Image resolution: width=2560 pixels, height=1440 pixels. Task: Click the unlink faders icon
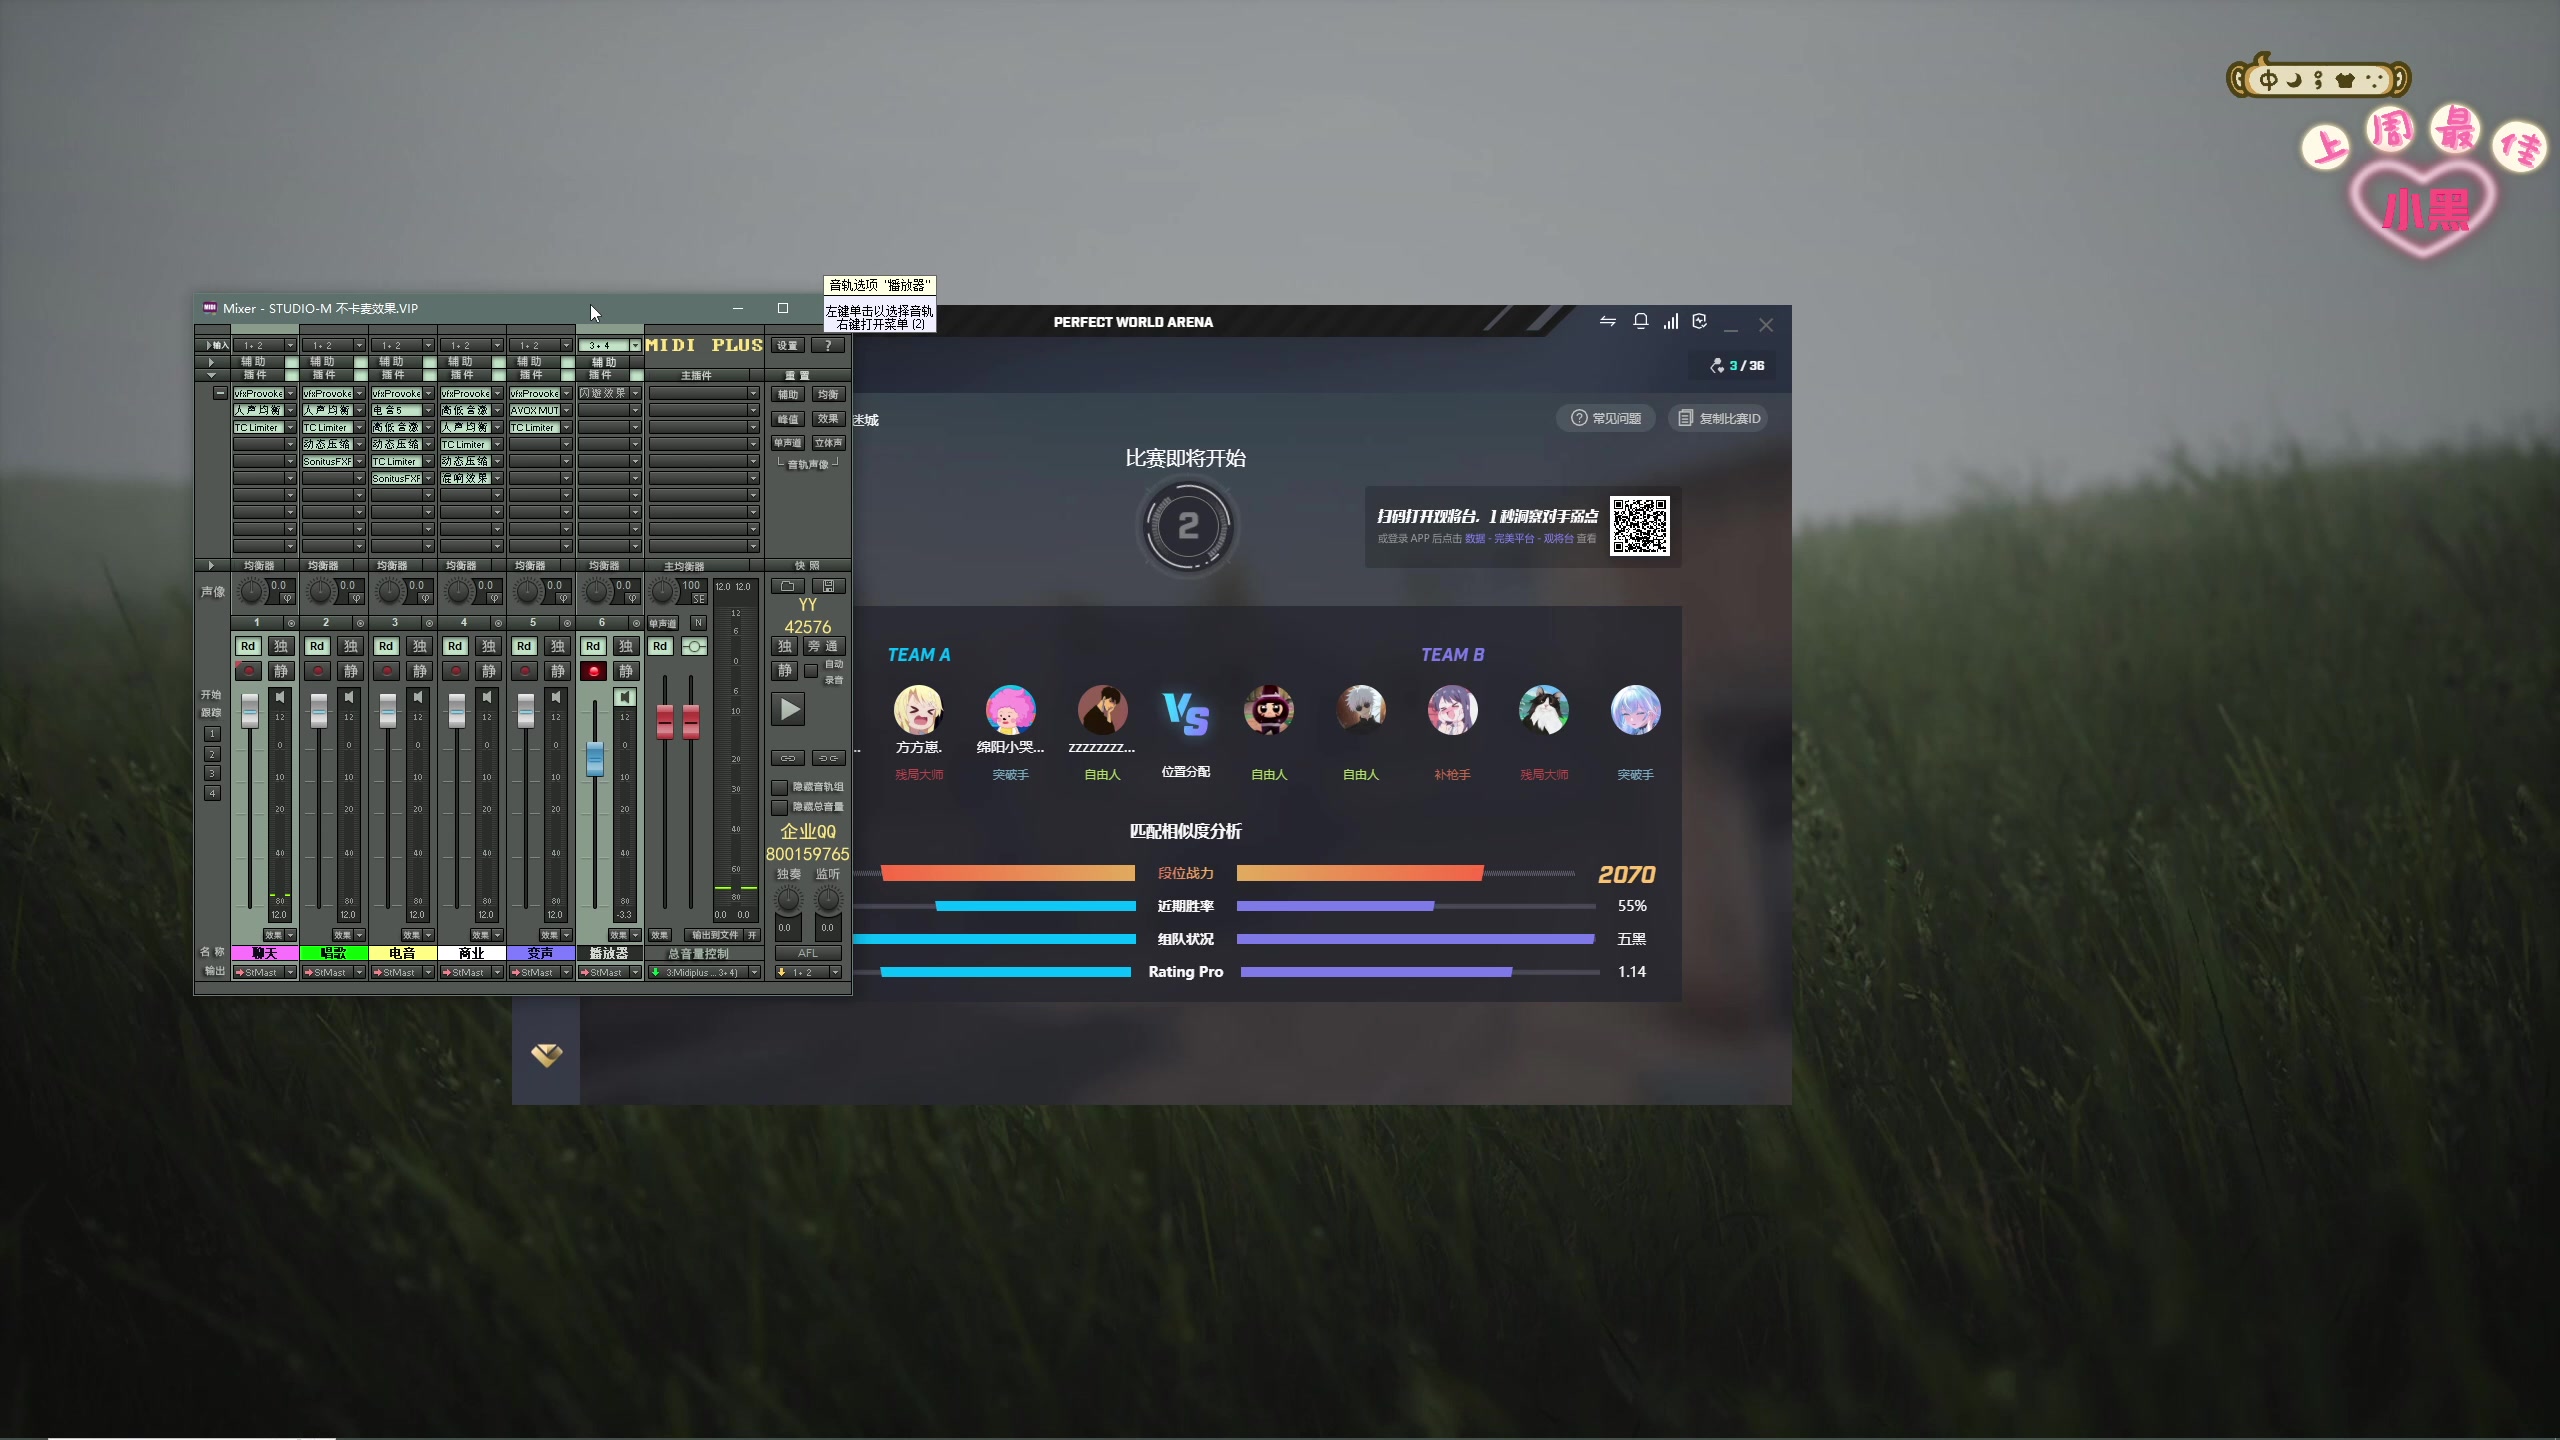(x=828, y=758)
